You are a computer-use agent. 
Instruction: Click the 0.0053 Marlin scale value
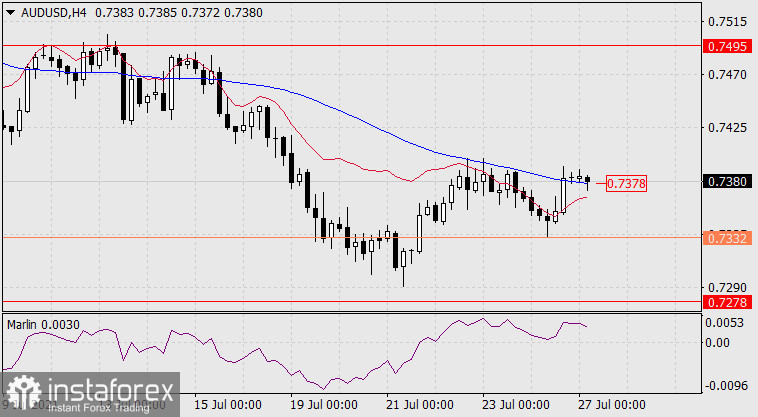[x=726, y=322]
